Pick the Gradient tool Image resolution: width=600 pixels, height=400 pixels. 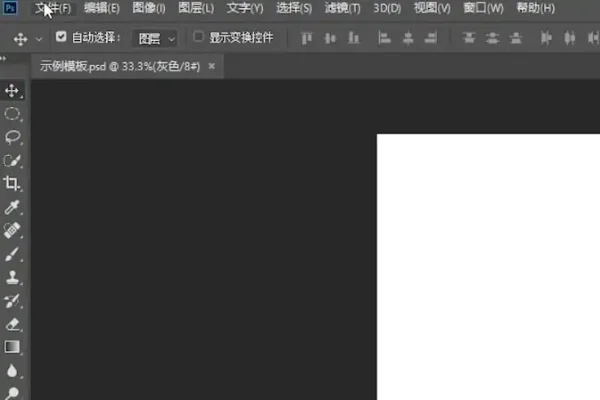coord(13,347)
